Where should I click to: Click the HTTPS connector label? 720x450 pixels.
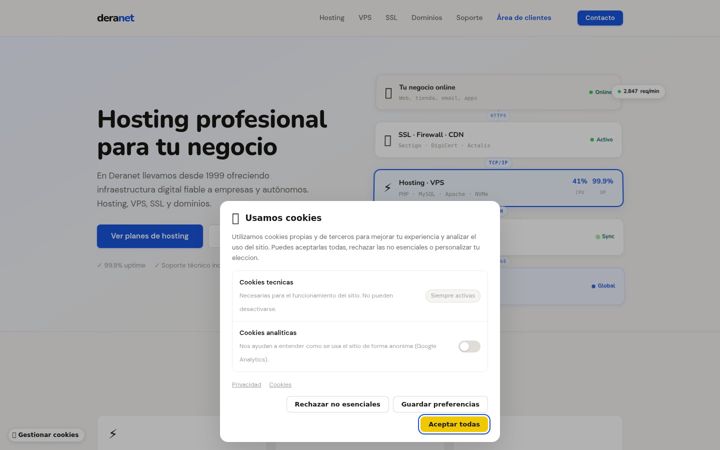click(x=498, y=116)
